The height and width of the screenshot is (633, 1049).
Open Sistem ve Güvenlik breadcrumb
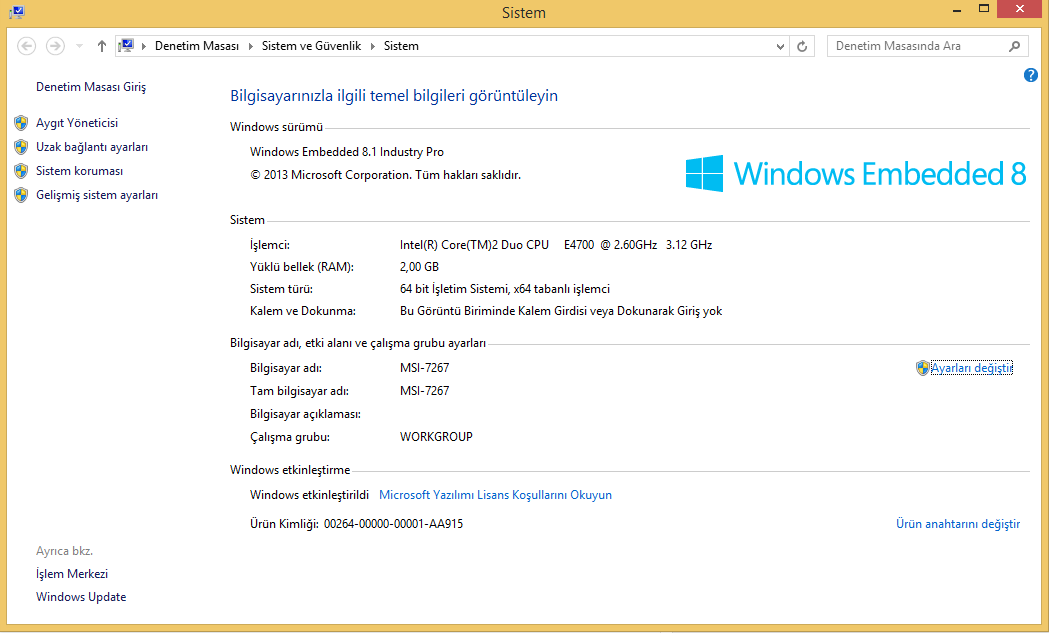(311, 46)
